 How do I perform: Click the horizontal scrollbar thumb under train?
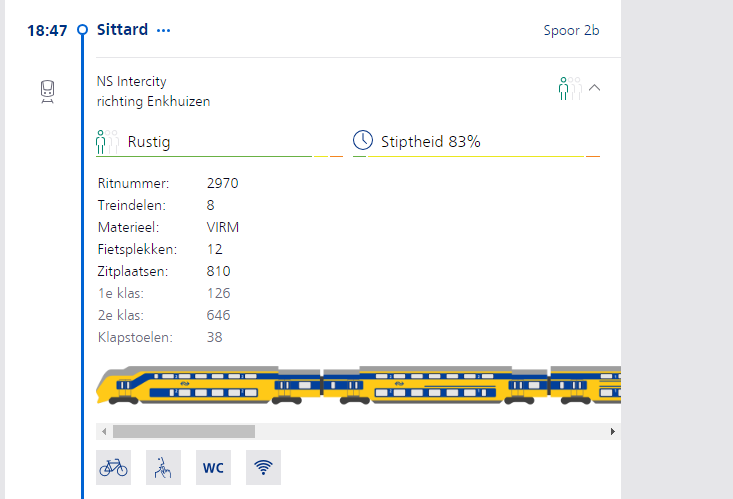coord(184,431)
